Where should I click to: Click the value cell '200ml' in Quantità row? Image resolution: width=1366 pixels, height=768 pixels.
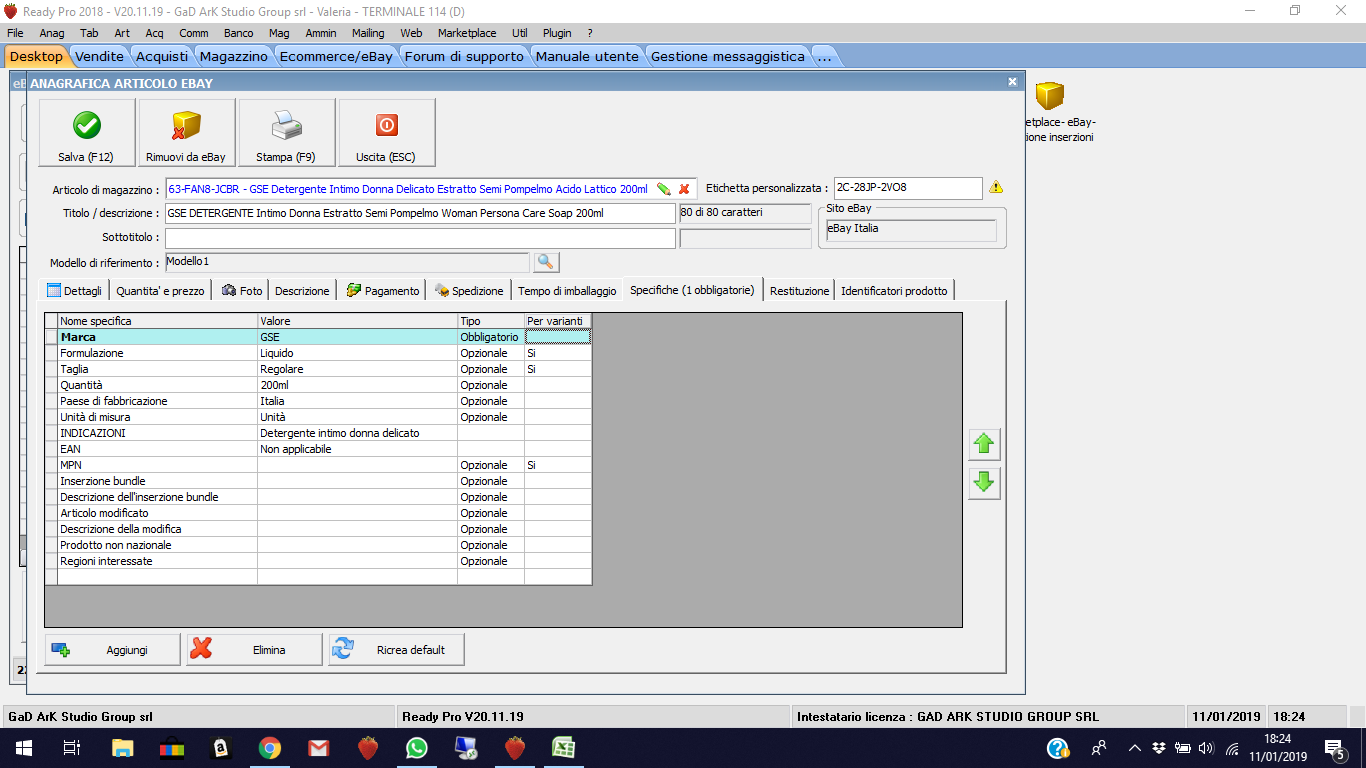pos(357,385)
